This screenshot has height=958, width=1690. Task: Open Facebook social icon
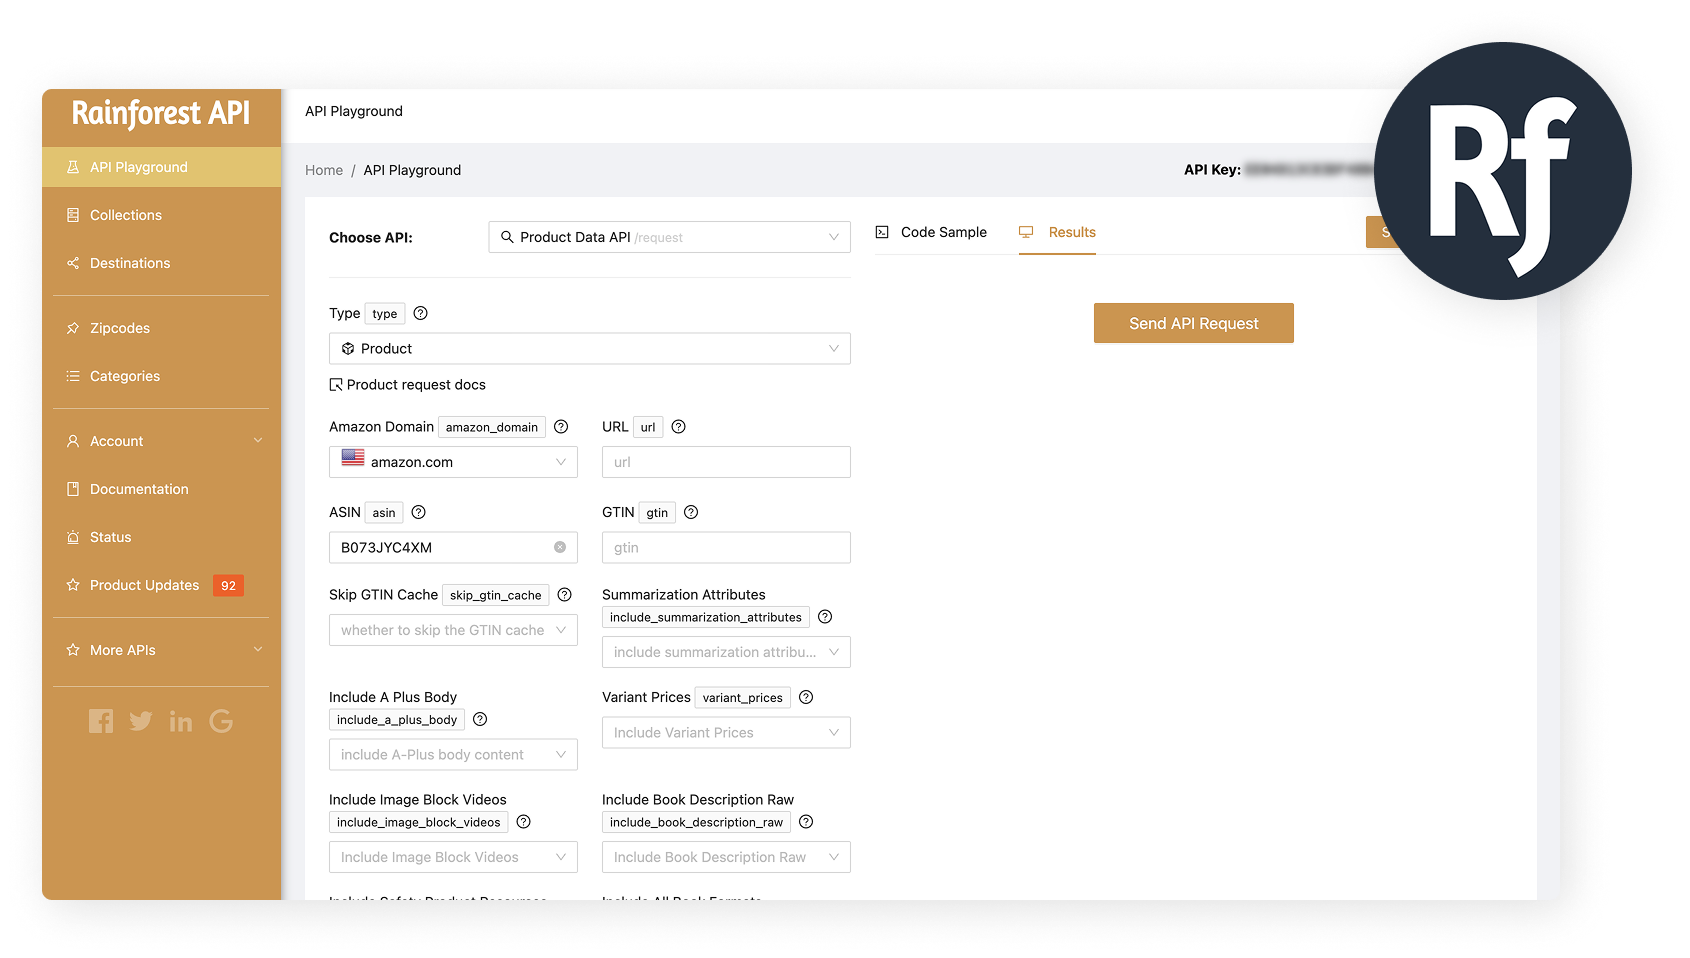coord(101,721)
